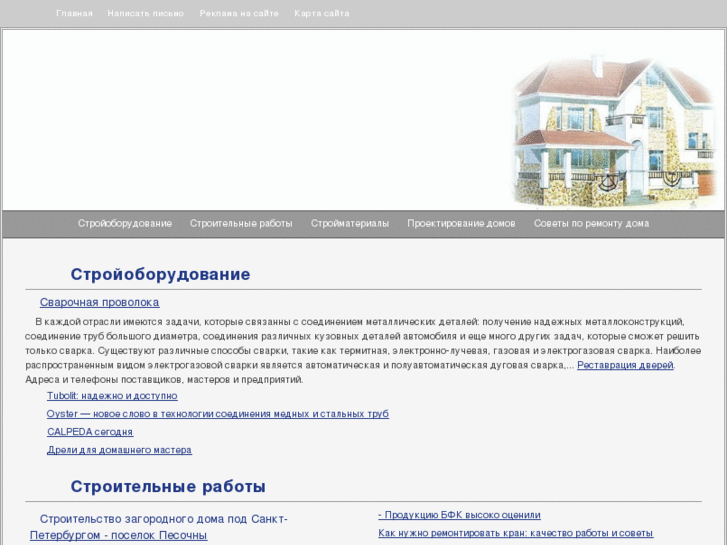Open Строительство загородного дома под Санкт-Петербургом link
This screenshot has height=545, width=727.
click(159, 527)
